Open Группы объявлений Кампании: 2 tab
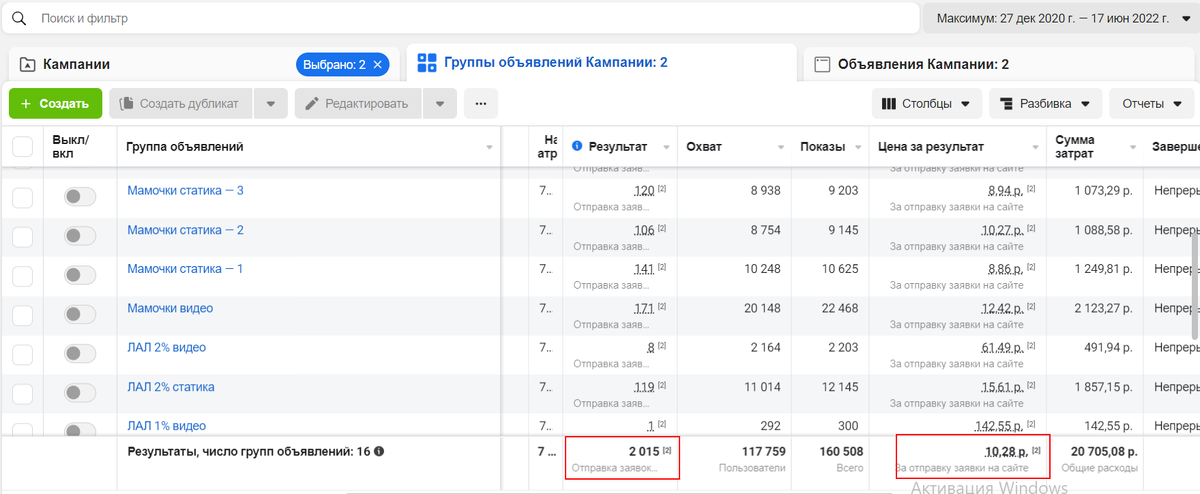Screen dimensions: 1200x494 (x=556, y=62)
